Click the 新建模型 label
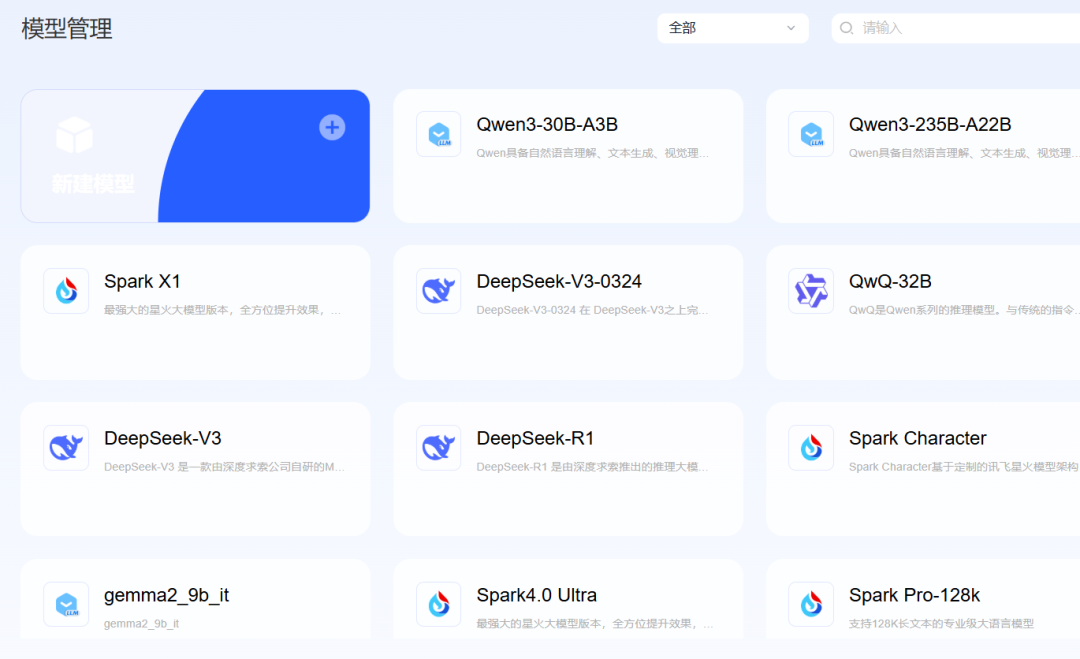Screen dimensions: 1080x659 pos(93,184)
